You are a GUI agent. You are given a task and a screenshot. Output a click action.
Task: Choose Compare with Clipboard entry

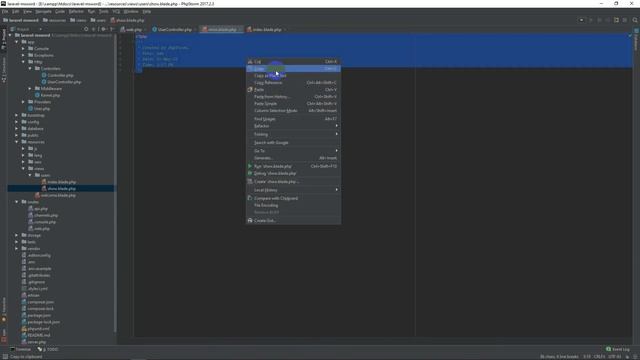293,198
